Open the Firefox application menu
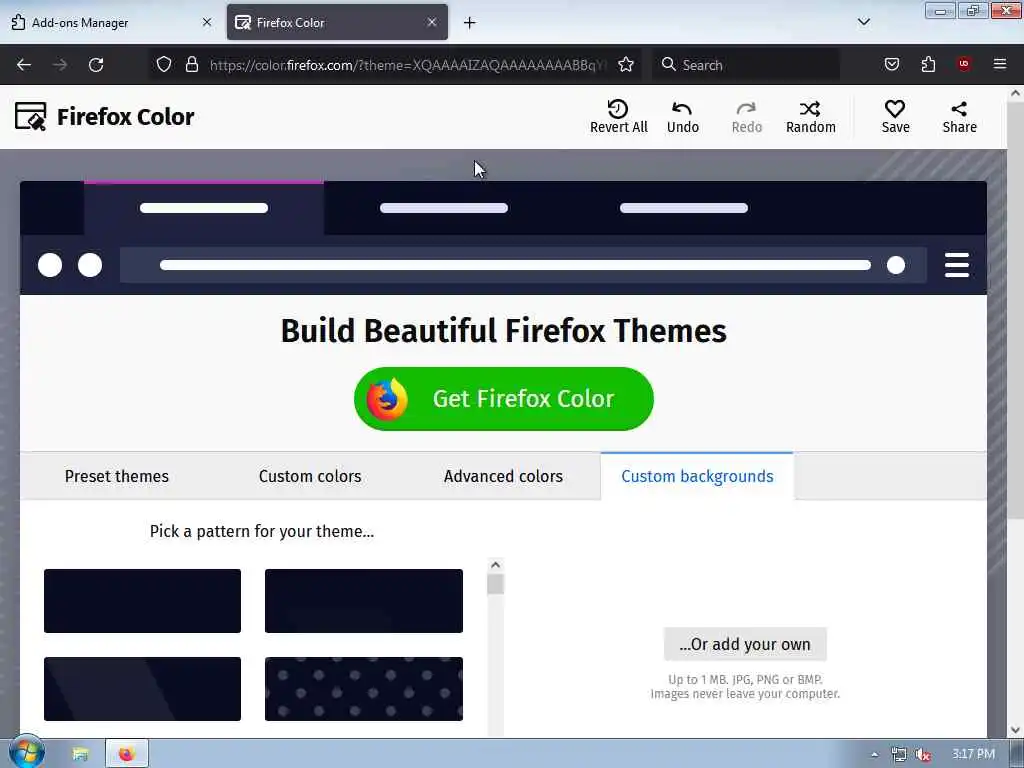Image resolution: width=1024 pixels, height=768 pixels. pos(1000,64)
